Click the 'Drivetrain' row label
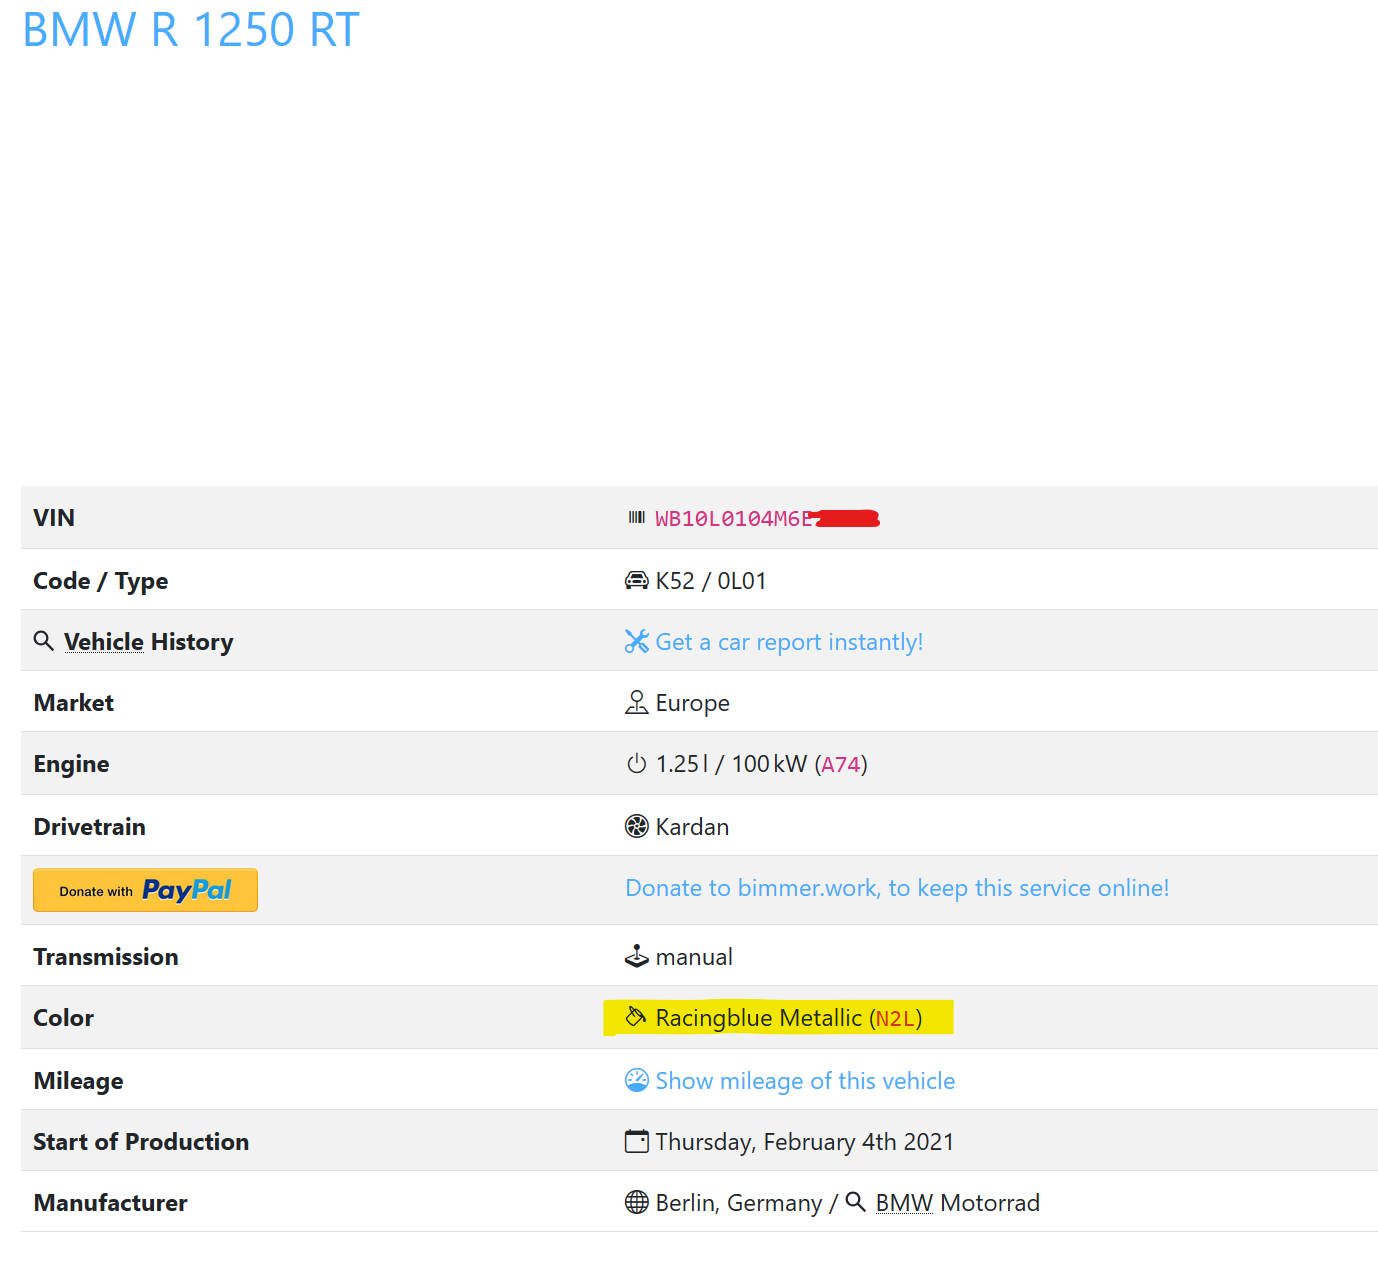The image size is (1378, 1264). click(90, 827)
